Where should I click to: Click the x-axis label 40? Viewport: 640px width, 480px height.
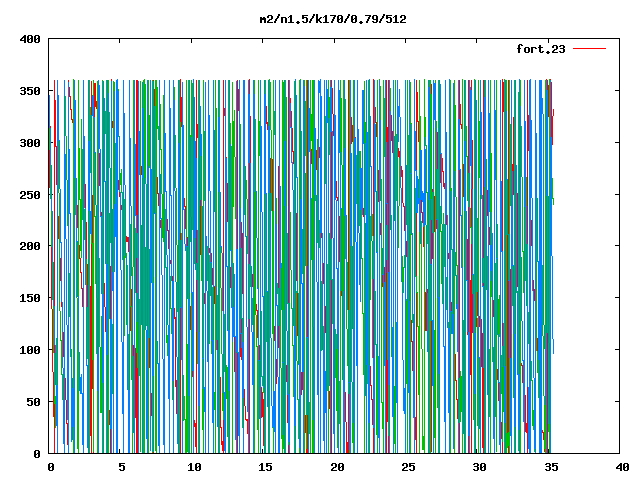[622, 467]
